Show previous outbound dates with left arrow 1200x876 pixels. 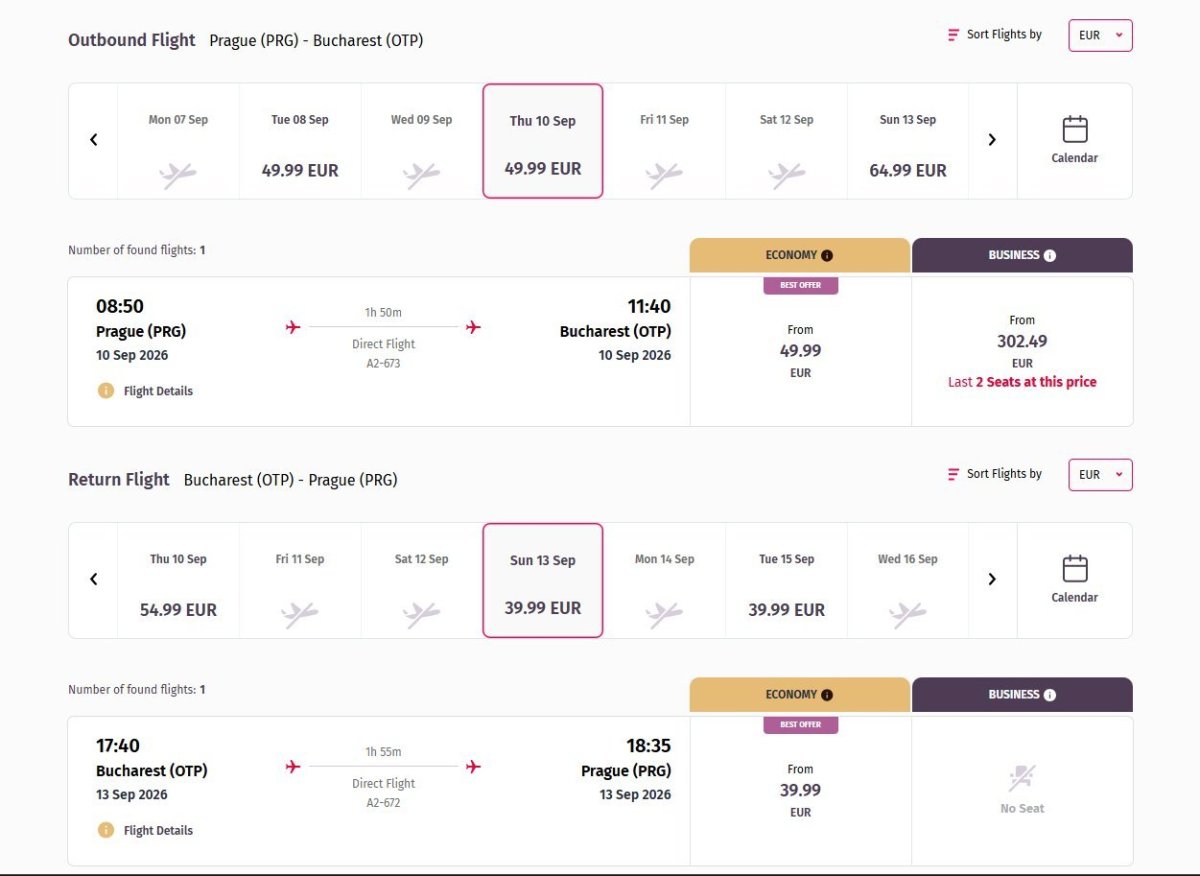coord(94,140)
